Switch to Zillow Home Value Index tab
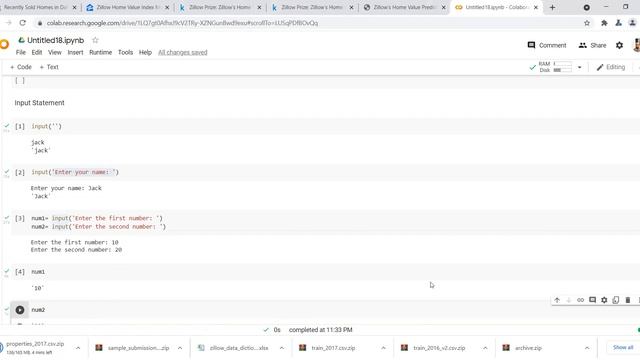This screenshot has width=640, height=360. pyautogui.click(x=127, y=7)
